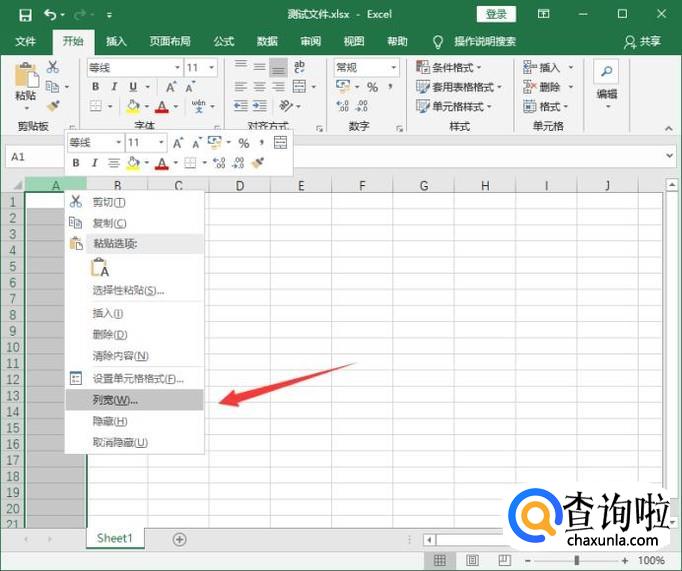Switch to the 公式 tab
Screen dimensions: 682x571
point(224,41)
